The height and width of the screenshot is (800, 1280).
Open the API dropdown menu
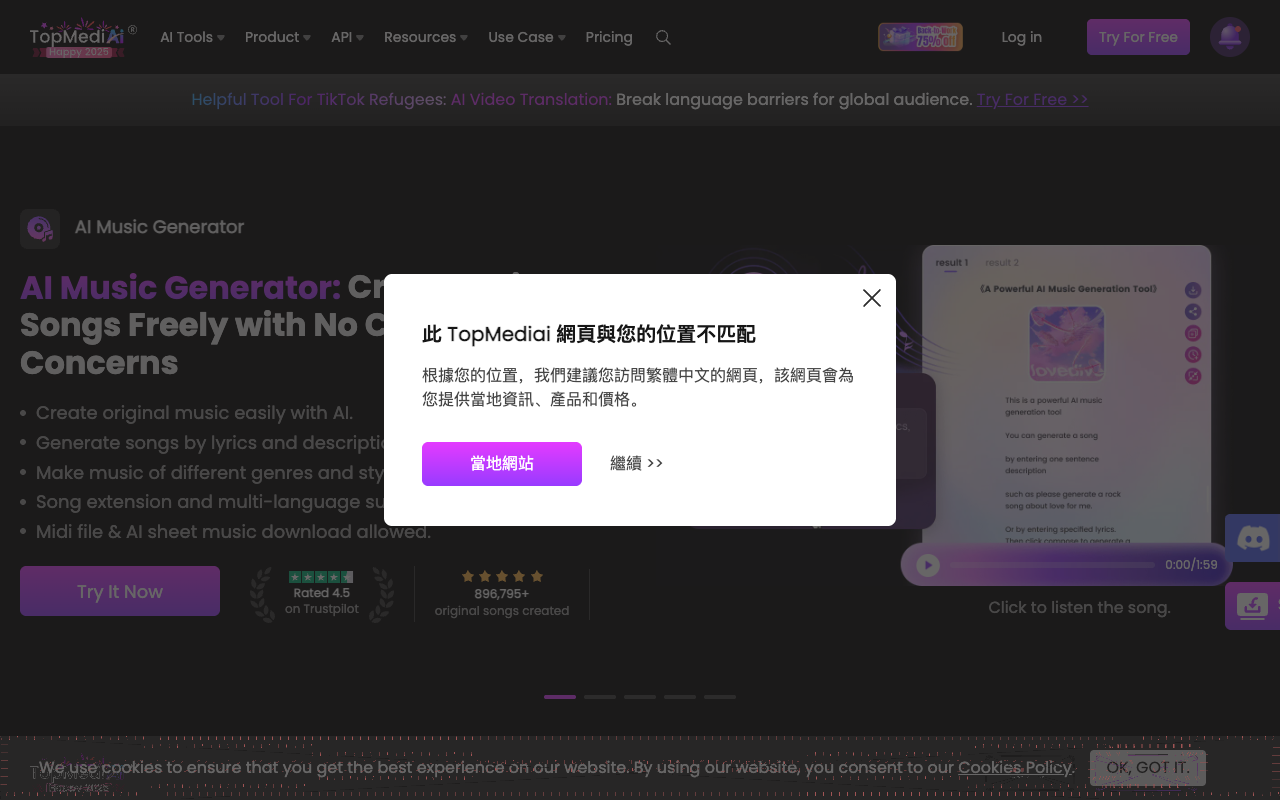(x=347, y=37)
